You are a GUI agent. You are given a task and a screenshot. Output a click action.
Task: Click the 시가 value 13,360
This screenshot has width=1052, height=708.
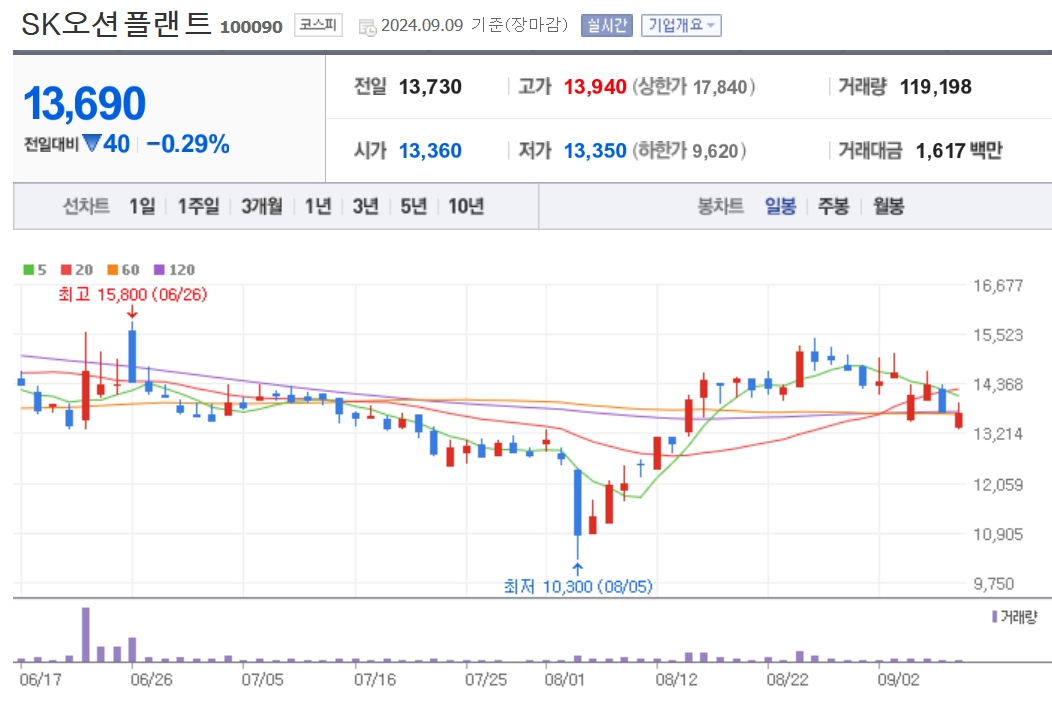(x=430, y=150)
